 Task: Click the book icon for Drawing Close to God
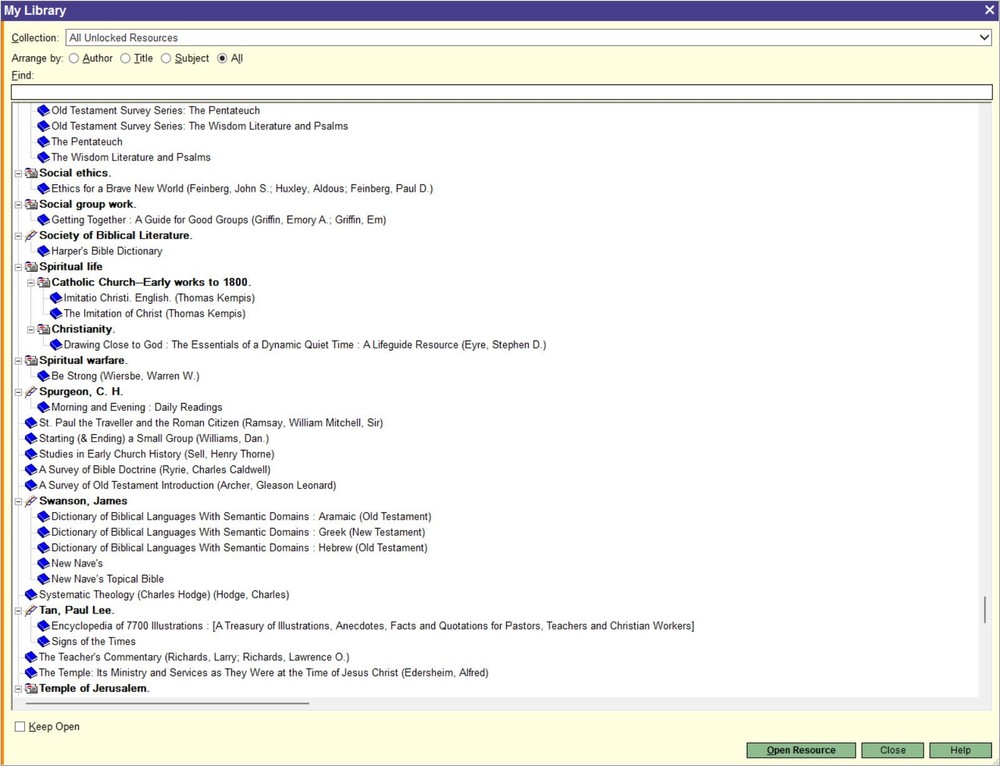pyautogui.click(x=55, y=345)
